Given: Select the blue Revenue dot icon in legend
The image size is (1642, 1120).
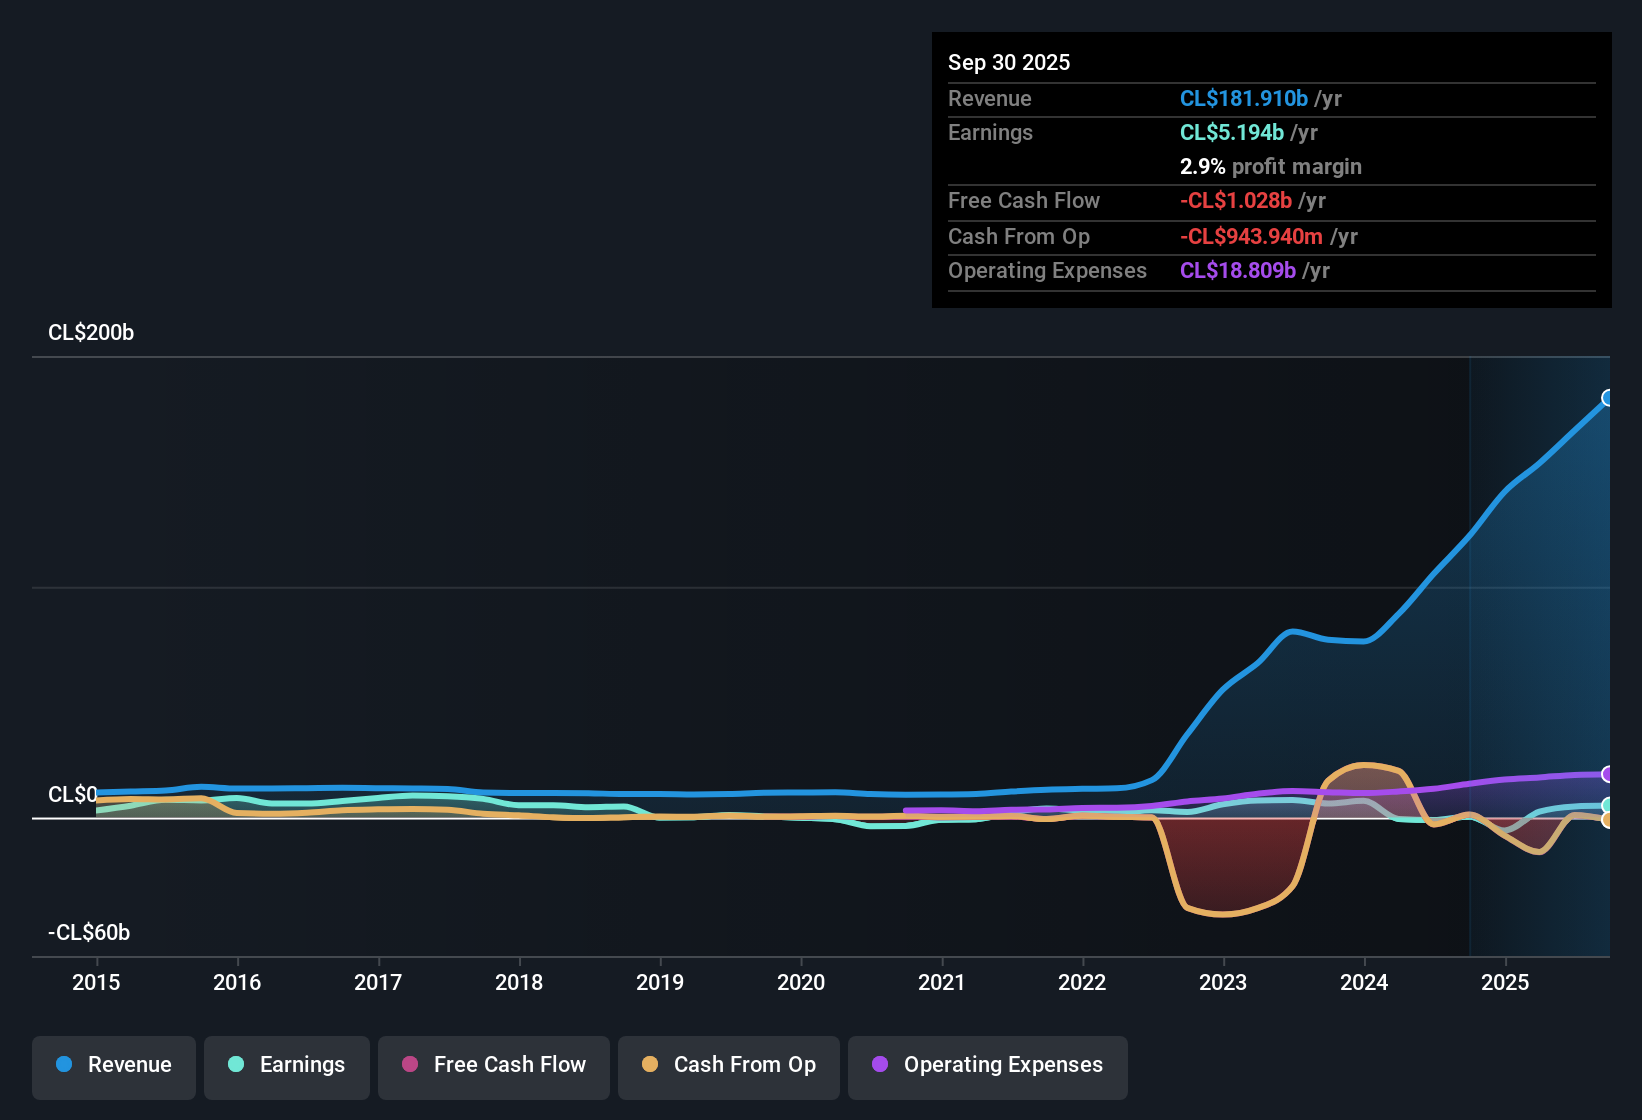Looking at the screenshot, I should (x=63, y=1065).
